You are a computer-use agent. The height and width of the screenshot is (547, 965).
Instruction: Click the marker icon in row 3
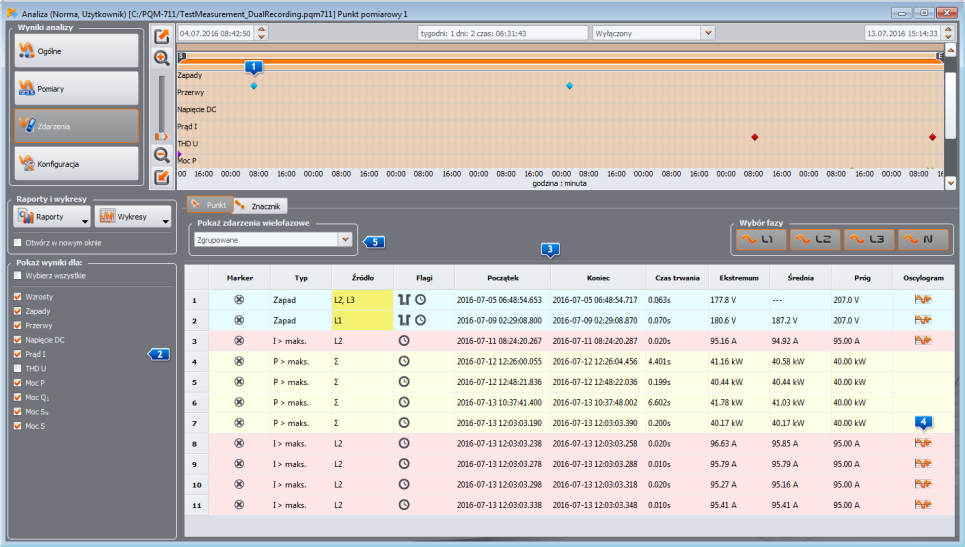239,341
